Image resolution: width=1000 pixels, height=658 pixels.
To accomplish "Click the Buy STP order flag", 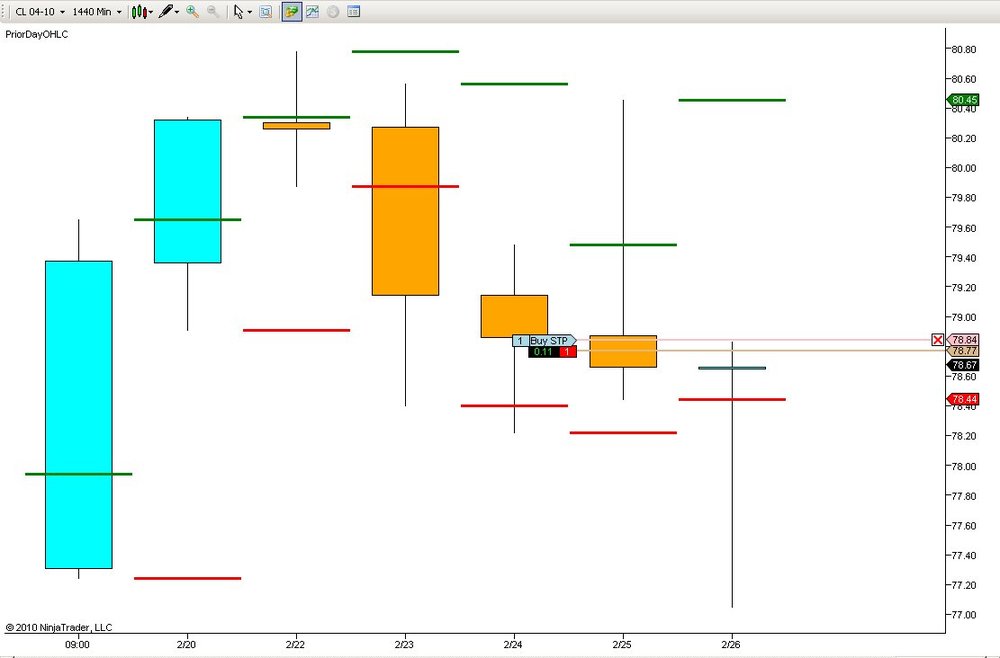I will tap(553, 340).
